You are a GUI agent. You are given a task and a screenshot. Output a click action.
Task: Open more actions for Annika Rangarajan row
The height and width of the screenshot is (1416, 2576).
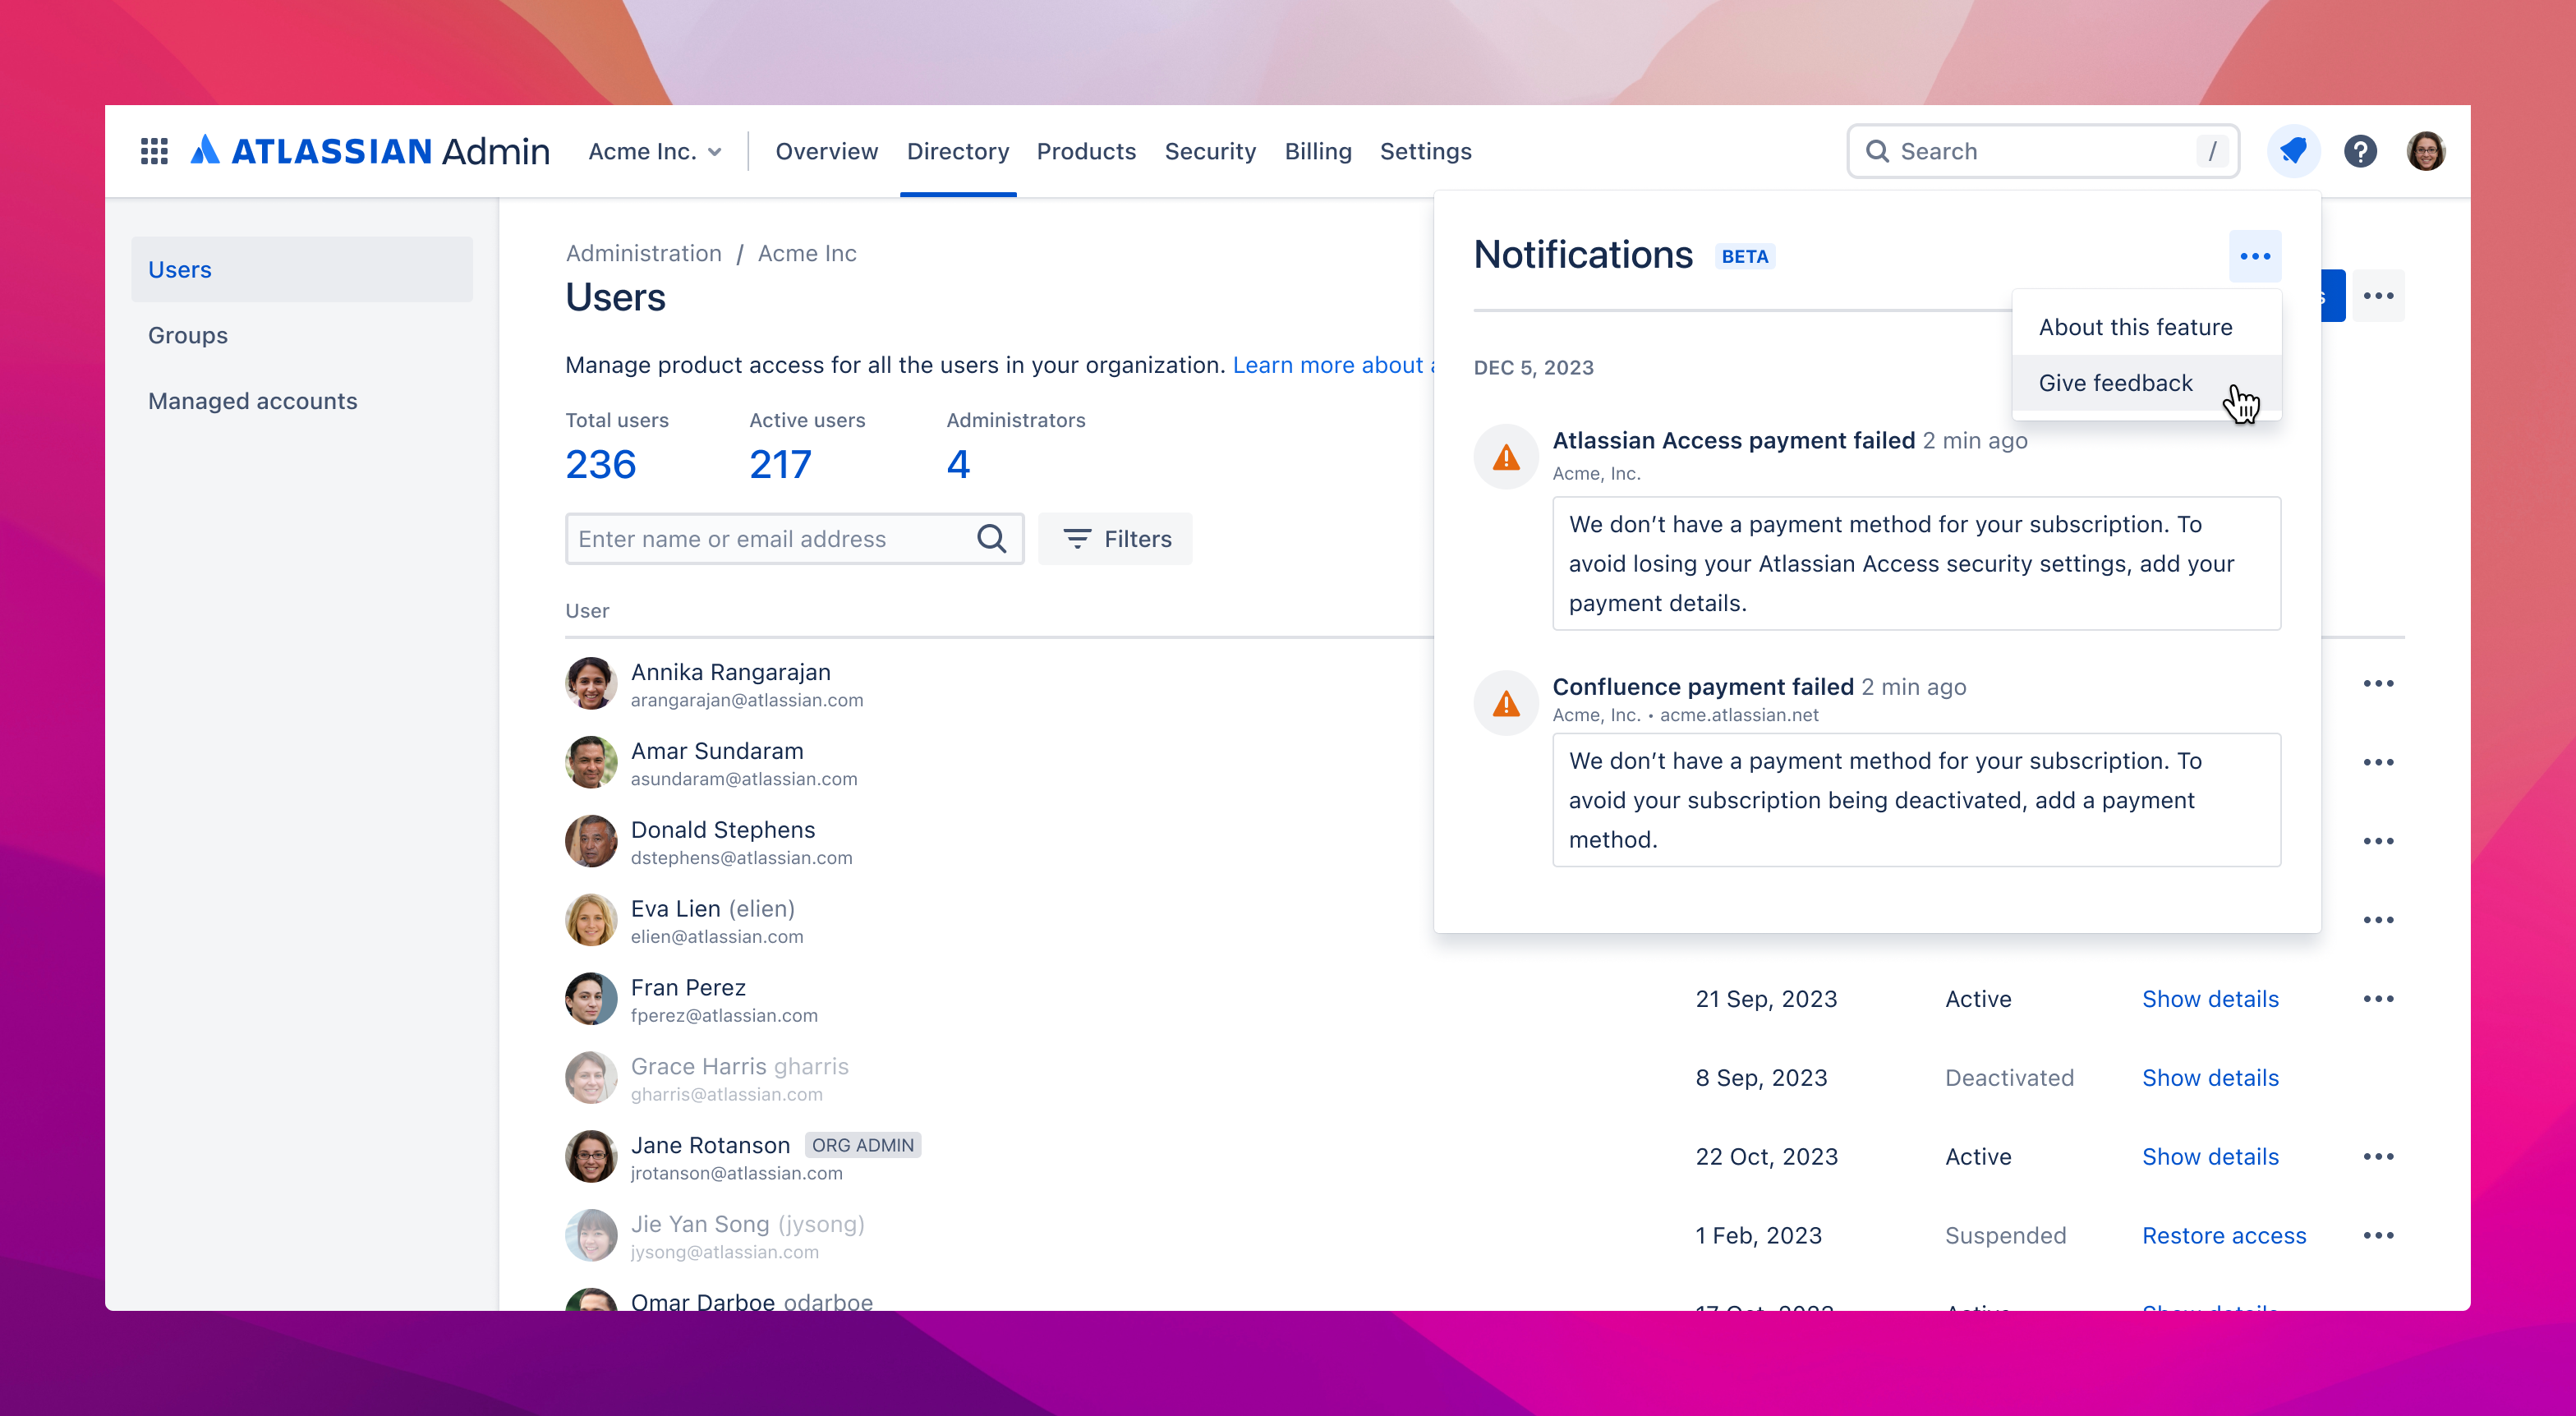point(2378,684)
